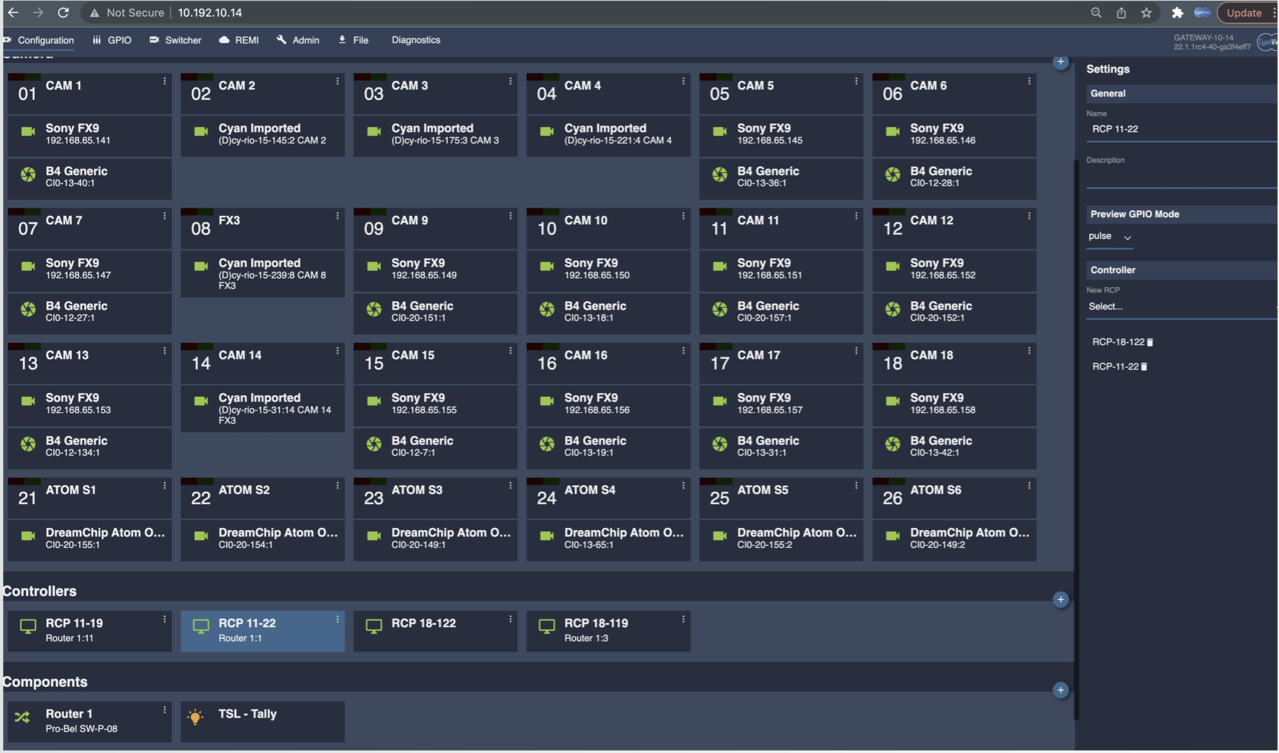Open the three-dot menu on CAM 6

(x=1029, y=82)
